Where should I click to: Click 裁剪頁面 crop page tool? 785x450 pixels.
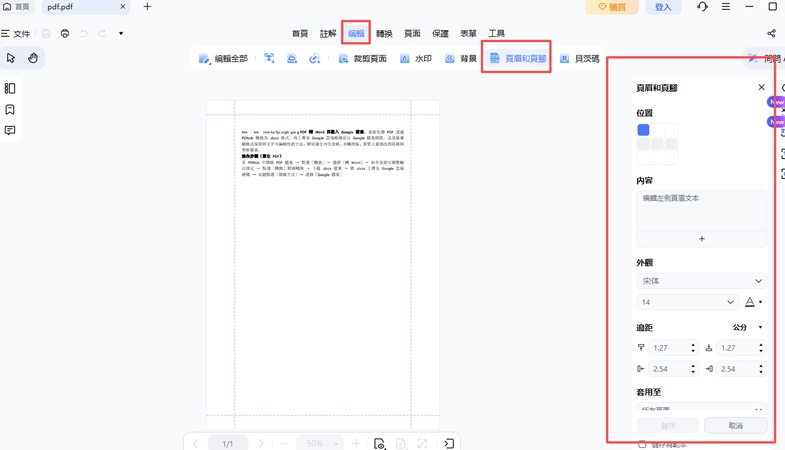362,59
